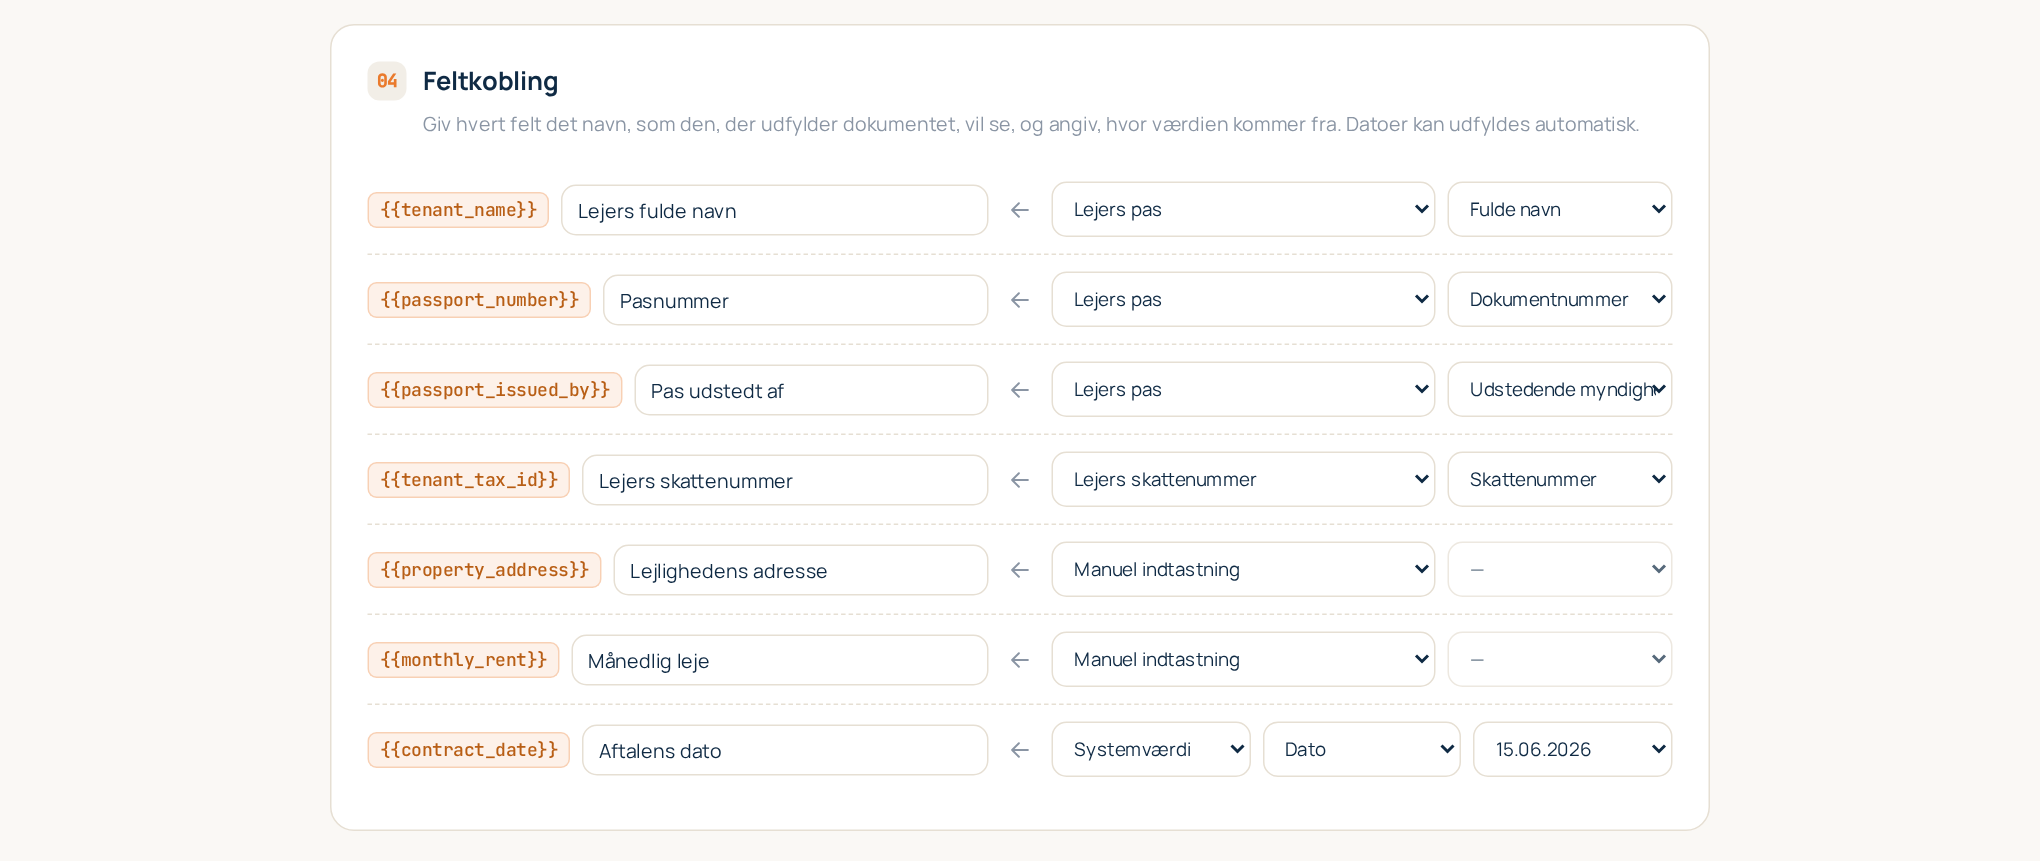Open the 'Fulde navn' field dropdown
2040x861 pixels.
tap(1560, 209)
